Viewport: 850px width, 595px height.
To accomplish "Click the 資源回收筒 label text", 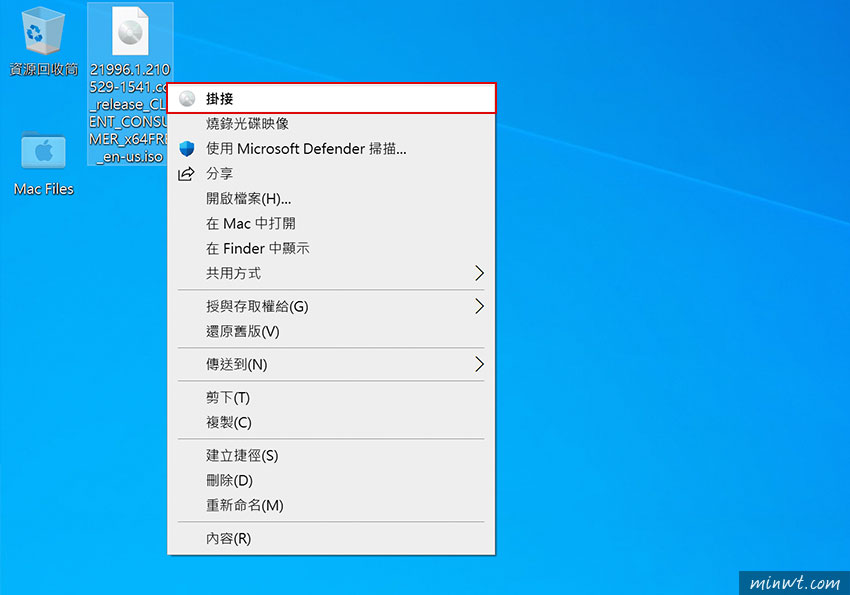I will click(x=43, y=69).
